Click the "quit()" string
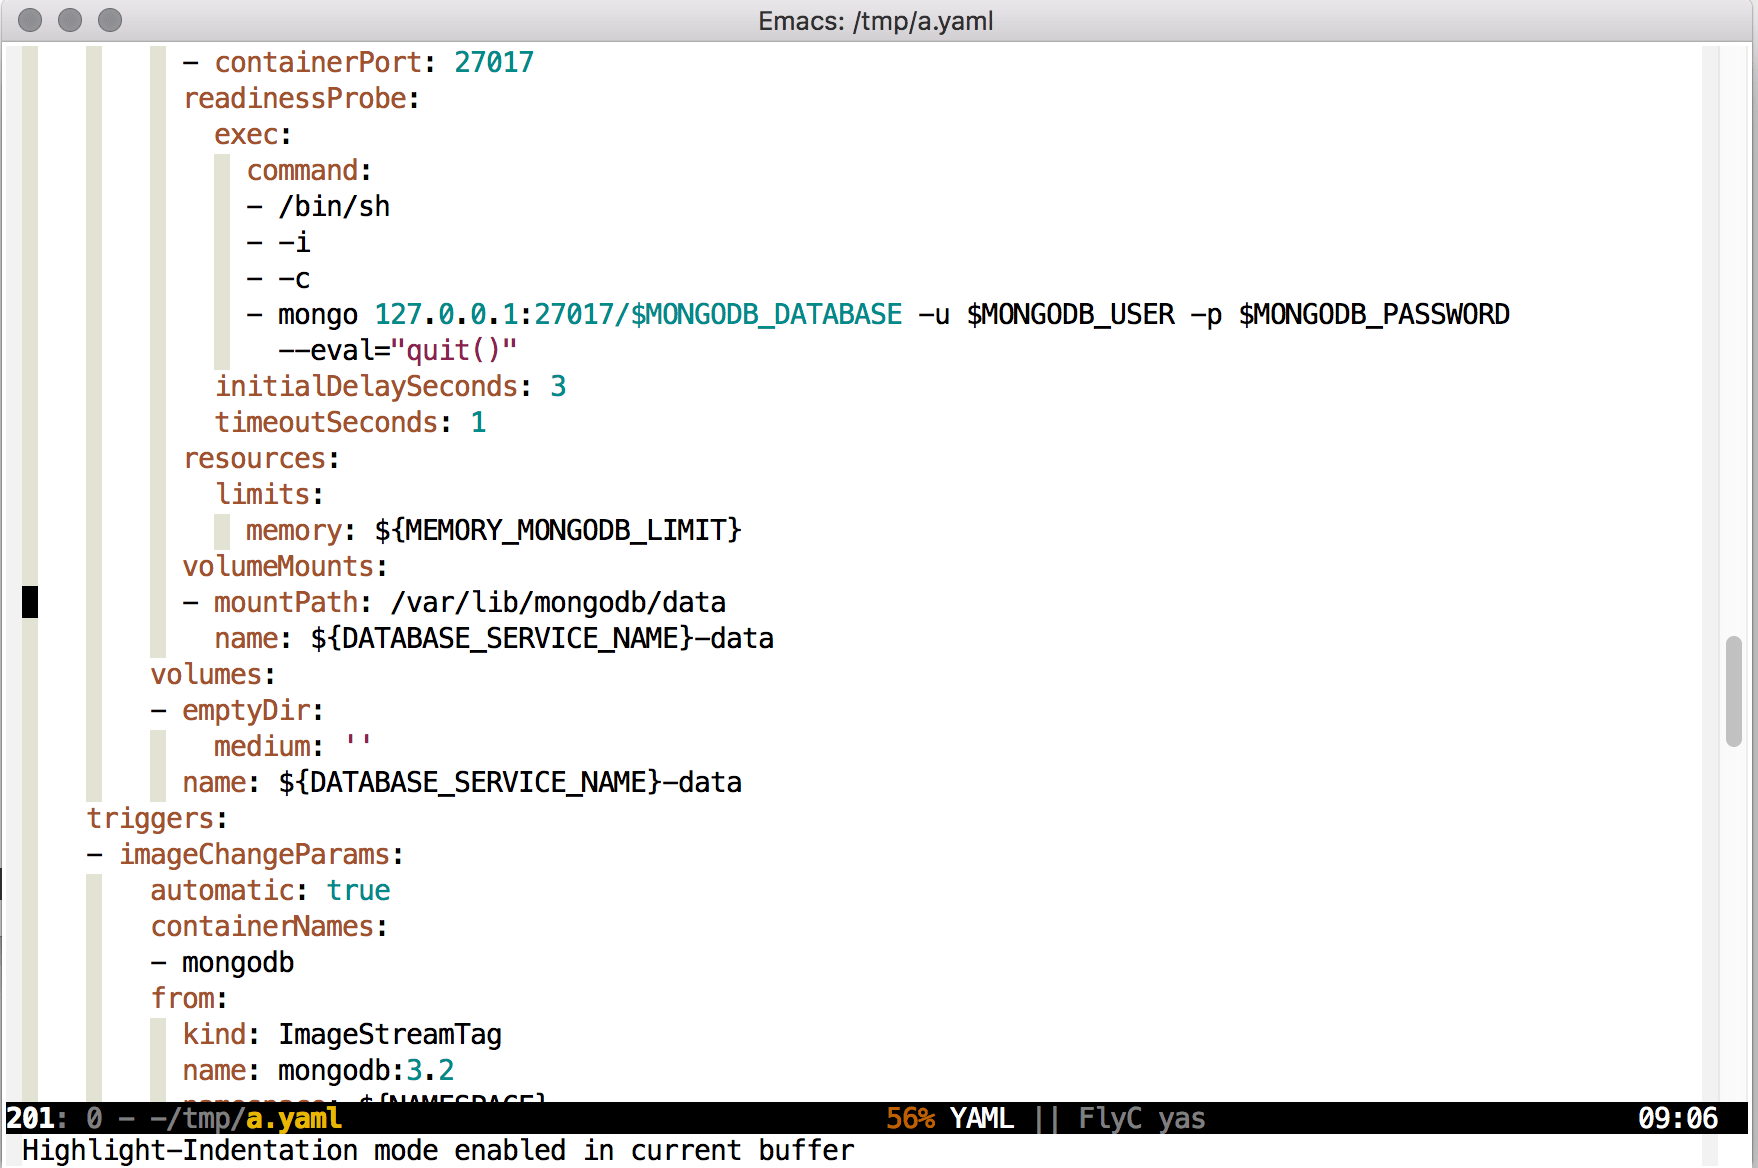Screen dimensions: 1758x1168 pos(454,350)
